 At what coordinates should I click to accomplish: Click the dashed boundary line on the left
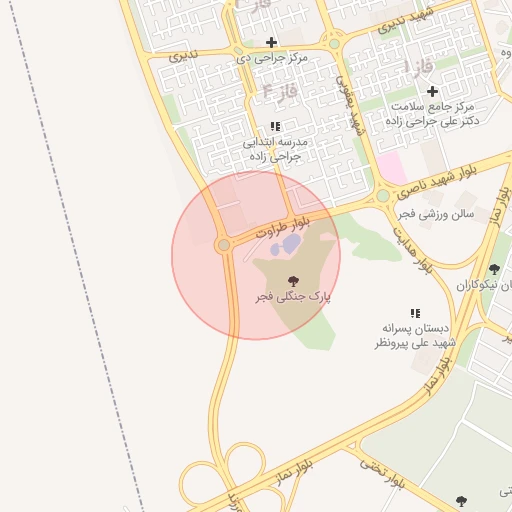click(77, 257)
